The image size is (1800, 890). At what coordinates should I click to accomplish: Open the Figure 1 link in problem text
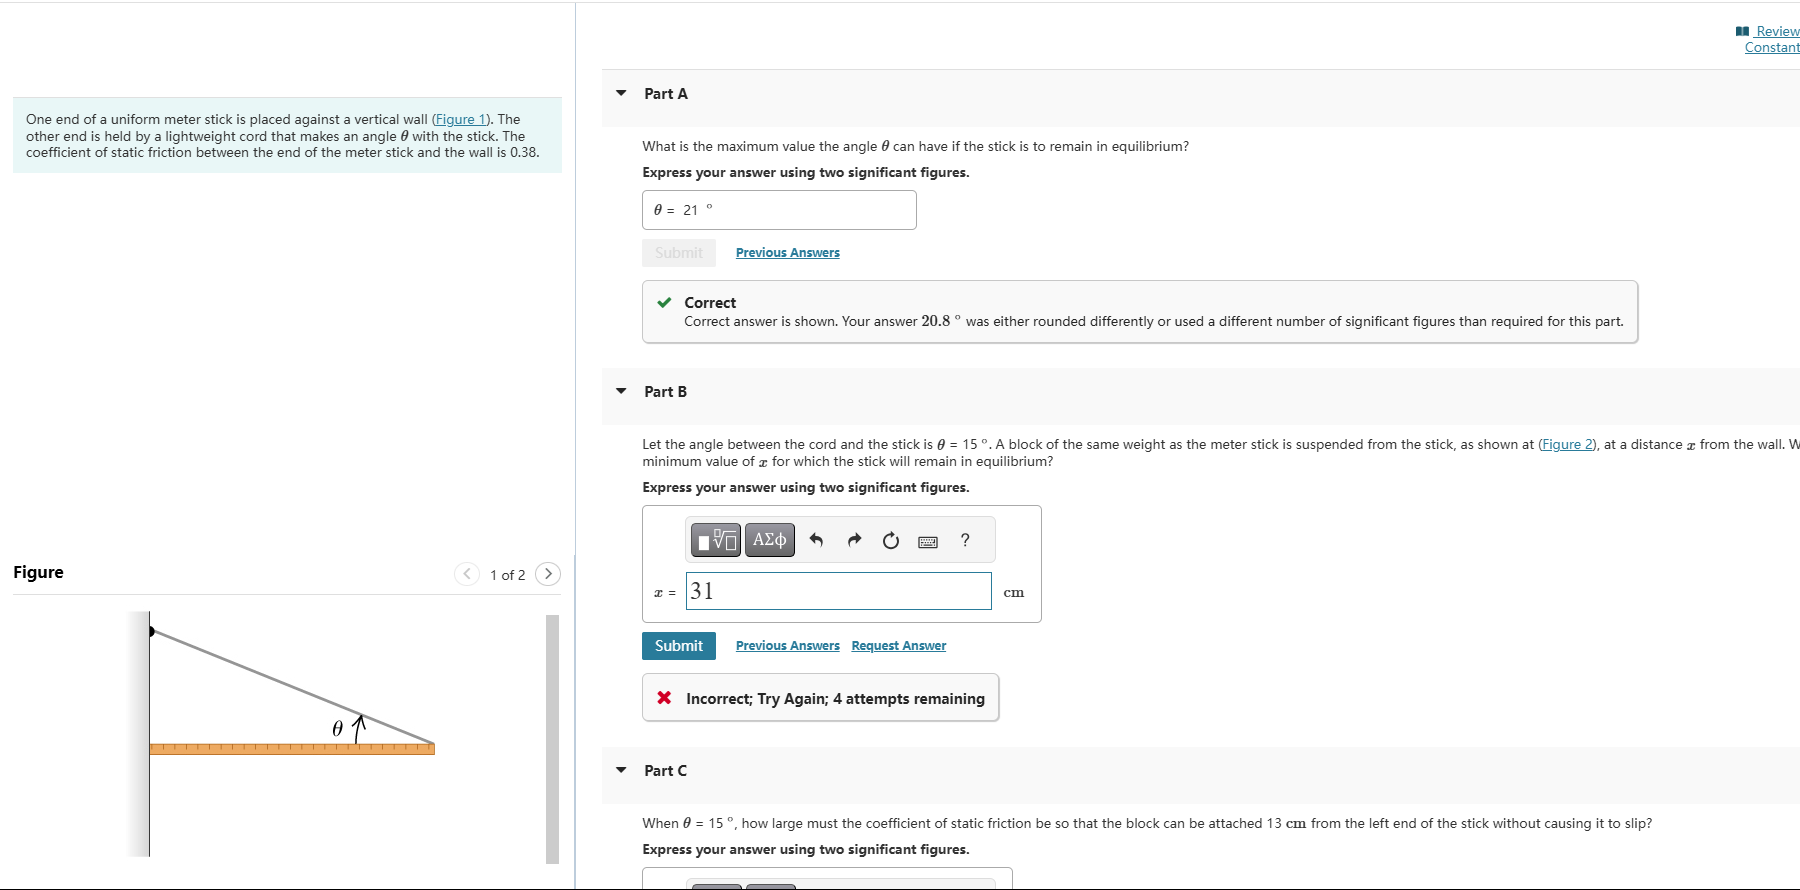pyautogui.click(x=460, y=119)
